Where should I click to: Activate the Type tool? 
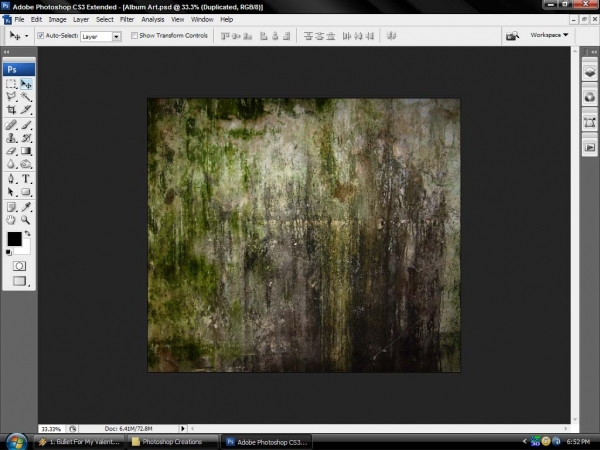(26, 179)
